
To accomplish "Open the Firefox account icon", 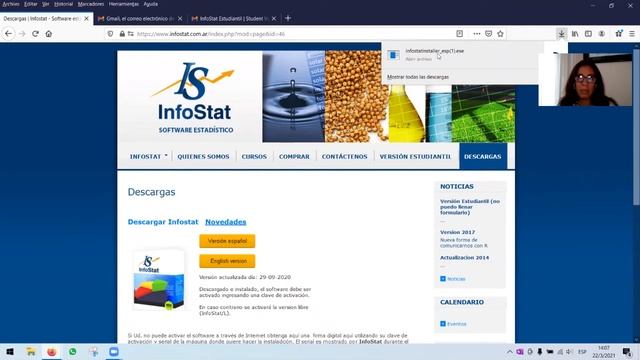I will coord(602,34).
